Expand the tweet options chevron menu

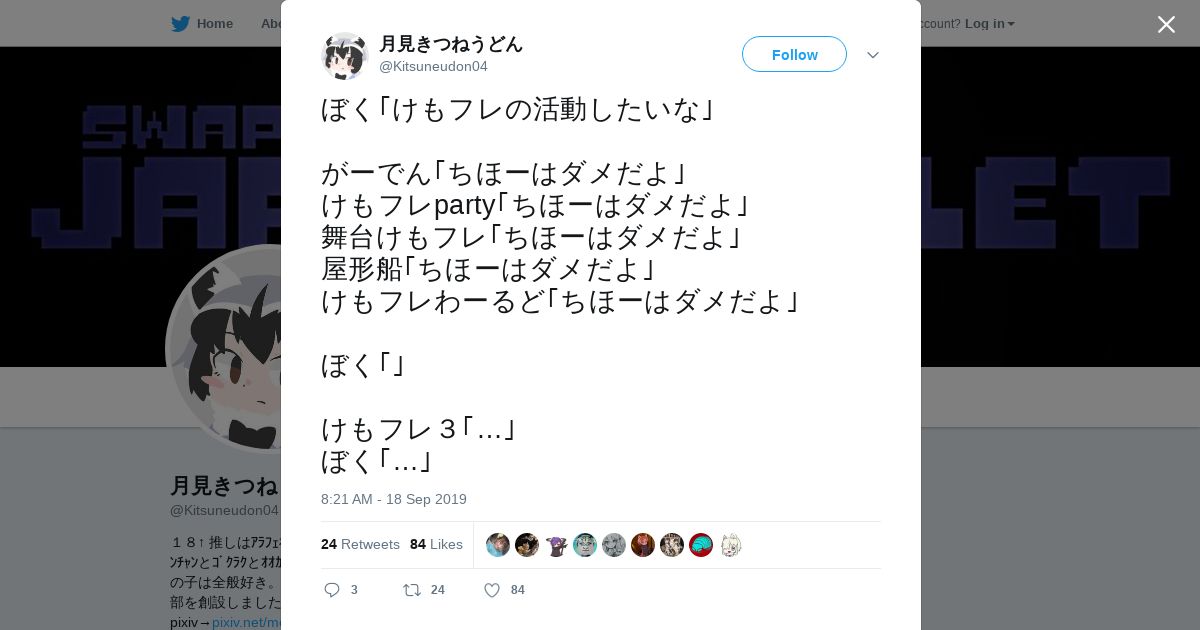coord(873,55)
